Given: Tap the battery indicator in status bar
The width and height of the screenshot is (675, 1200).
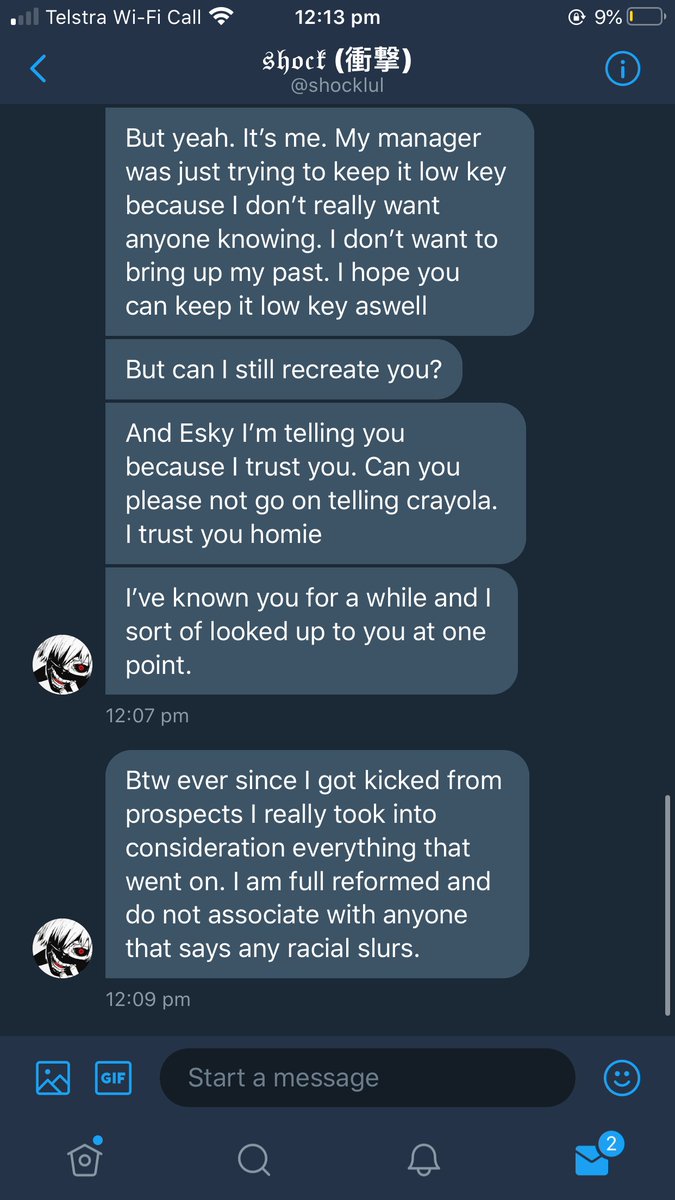Looking at the screenshot, I should [x=644, y=17].
